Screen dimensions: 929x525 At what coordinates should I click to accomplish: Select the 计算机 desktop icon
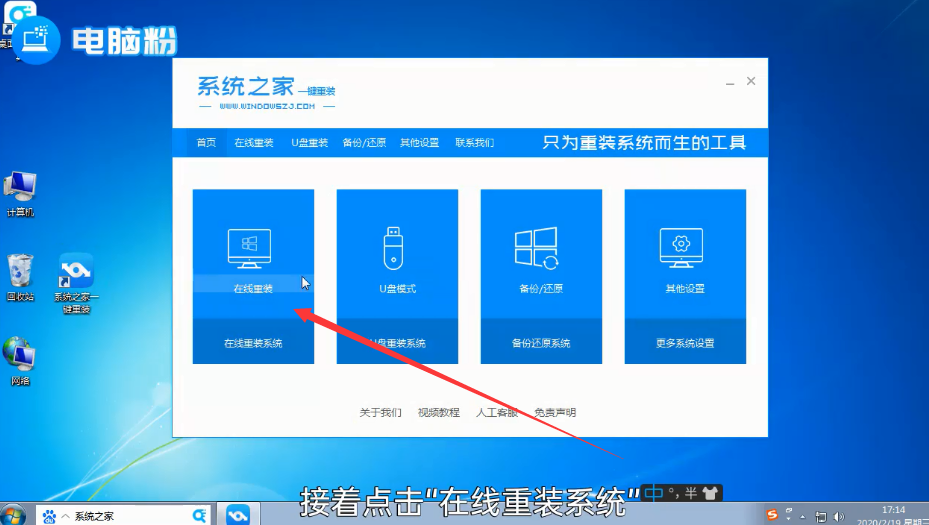click(20, 194)
